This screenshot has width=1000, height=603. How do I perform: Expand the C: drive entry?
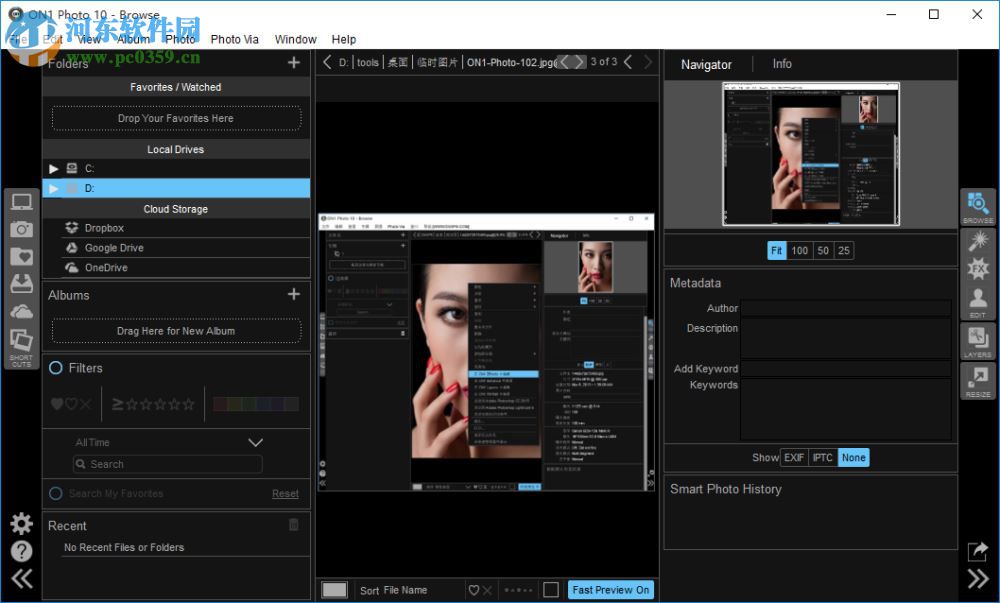(x=54, y=167)
